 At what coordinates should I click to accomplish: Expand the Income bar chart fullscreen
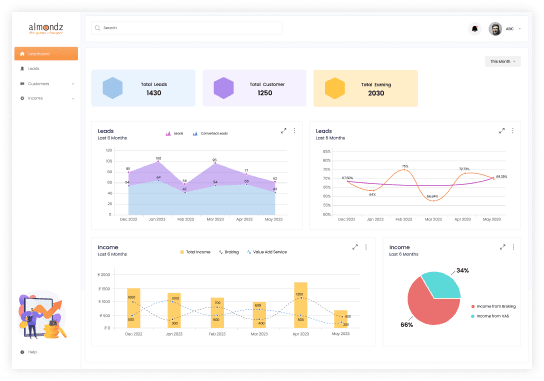(x=355, y=247)
